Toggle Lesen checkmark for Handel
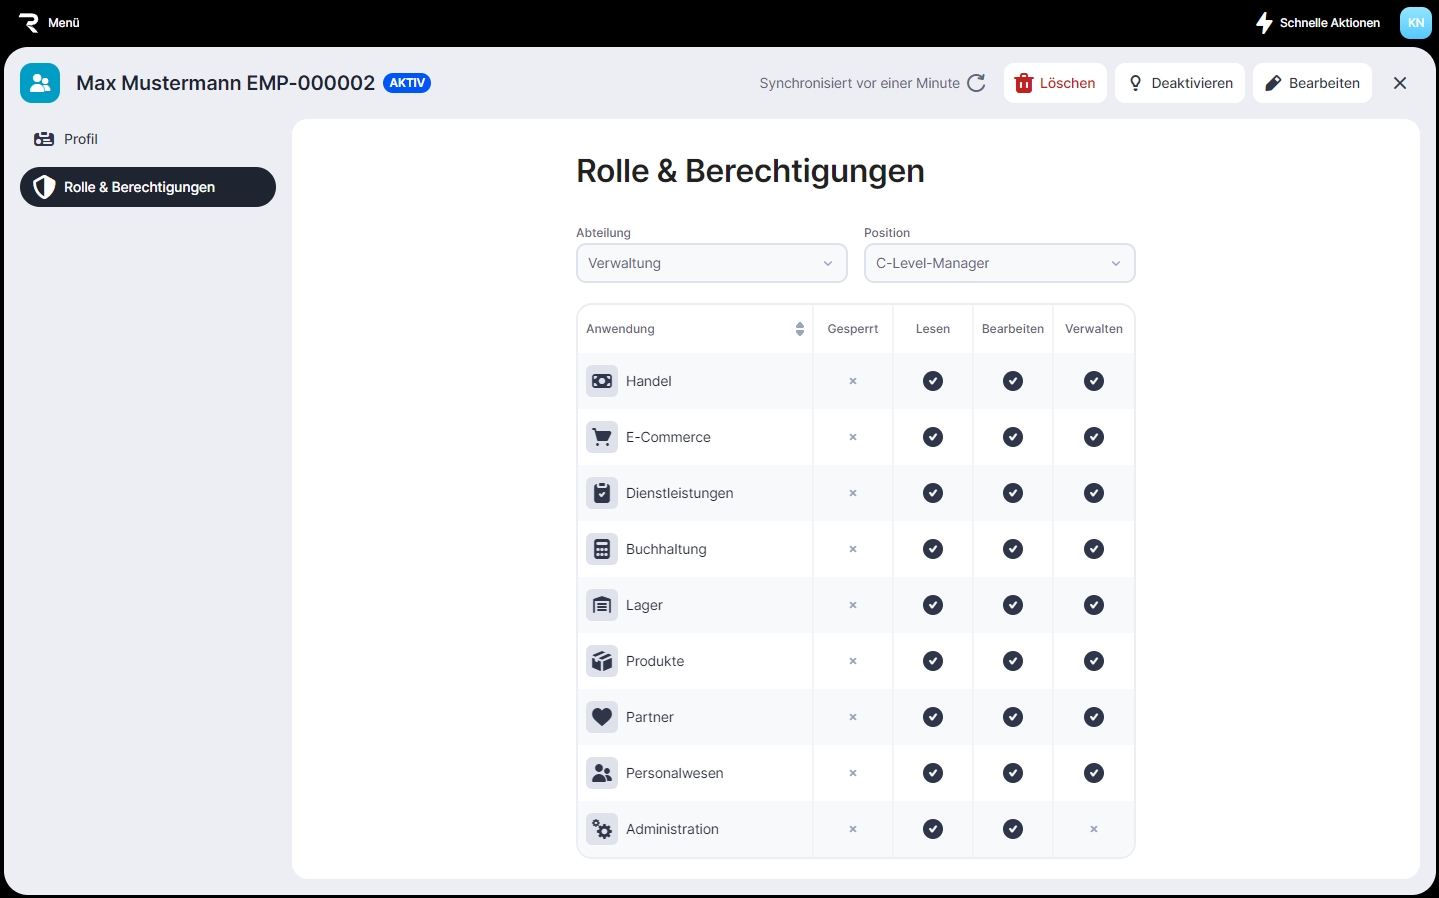 (933, 381)
